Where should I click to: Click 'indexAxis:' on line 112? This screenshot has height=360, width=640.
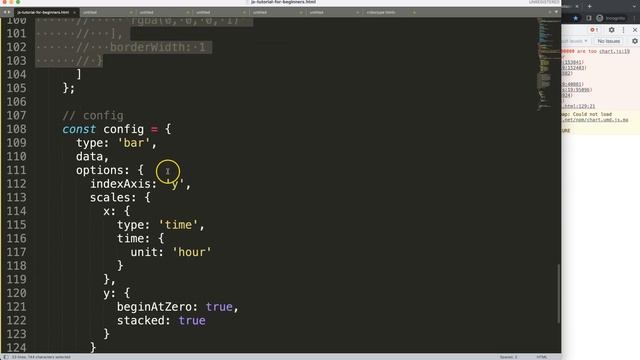[x=124, y=184]
